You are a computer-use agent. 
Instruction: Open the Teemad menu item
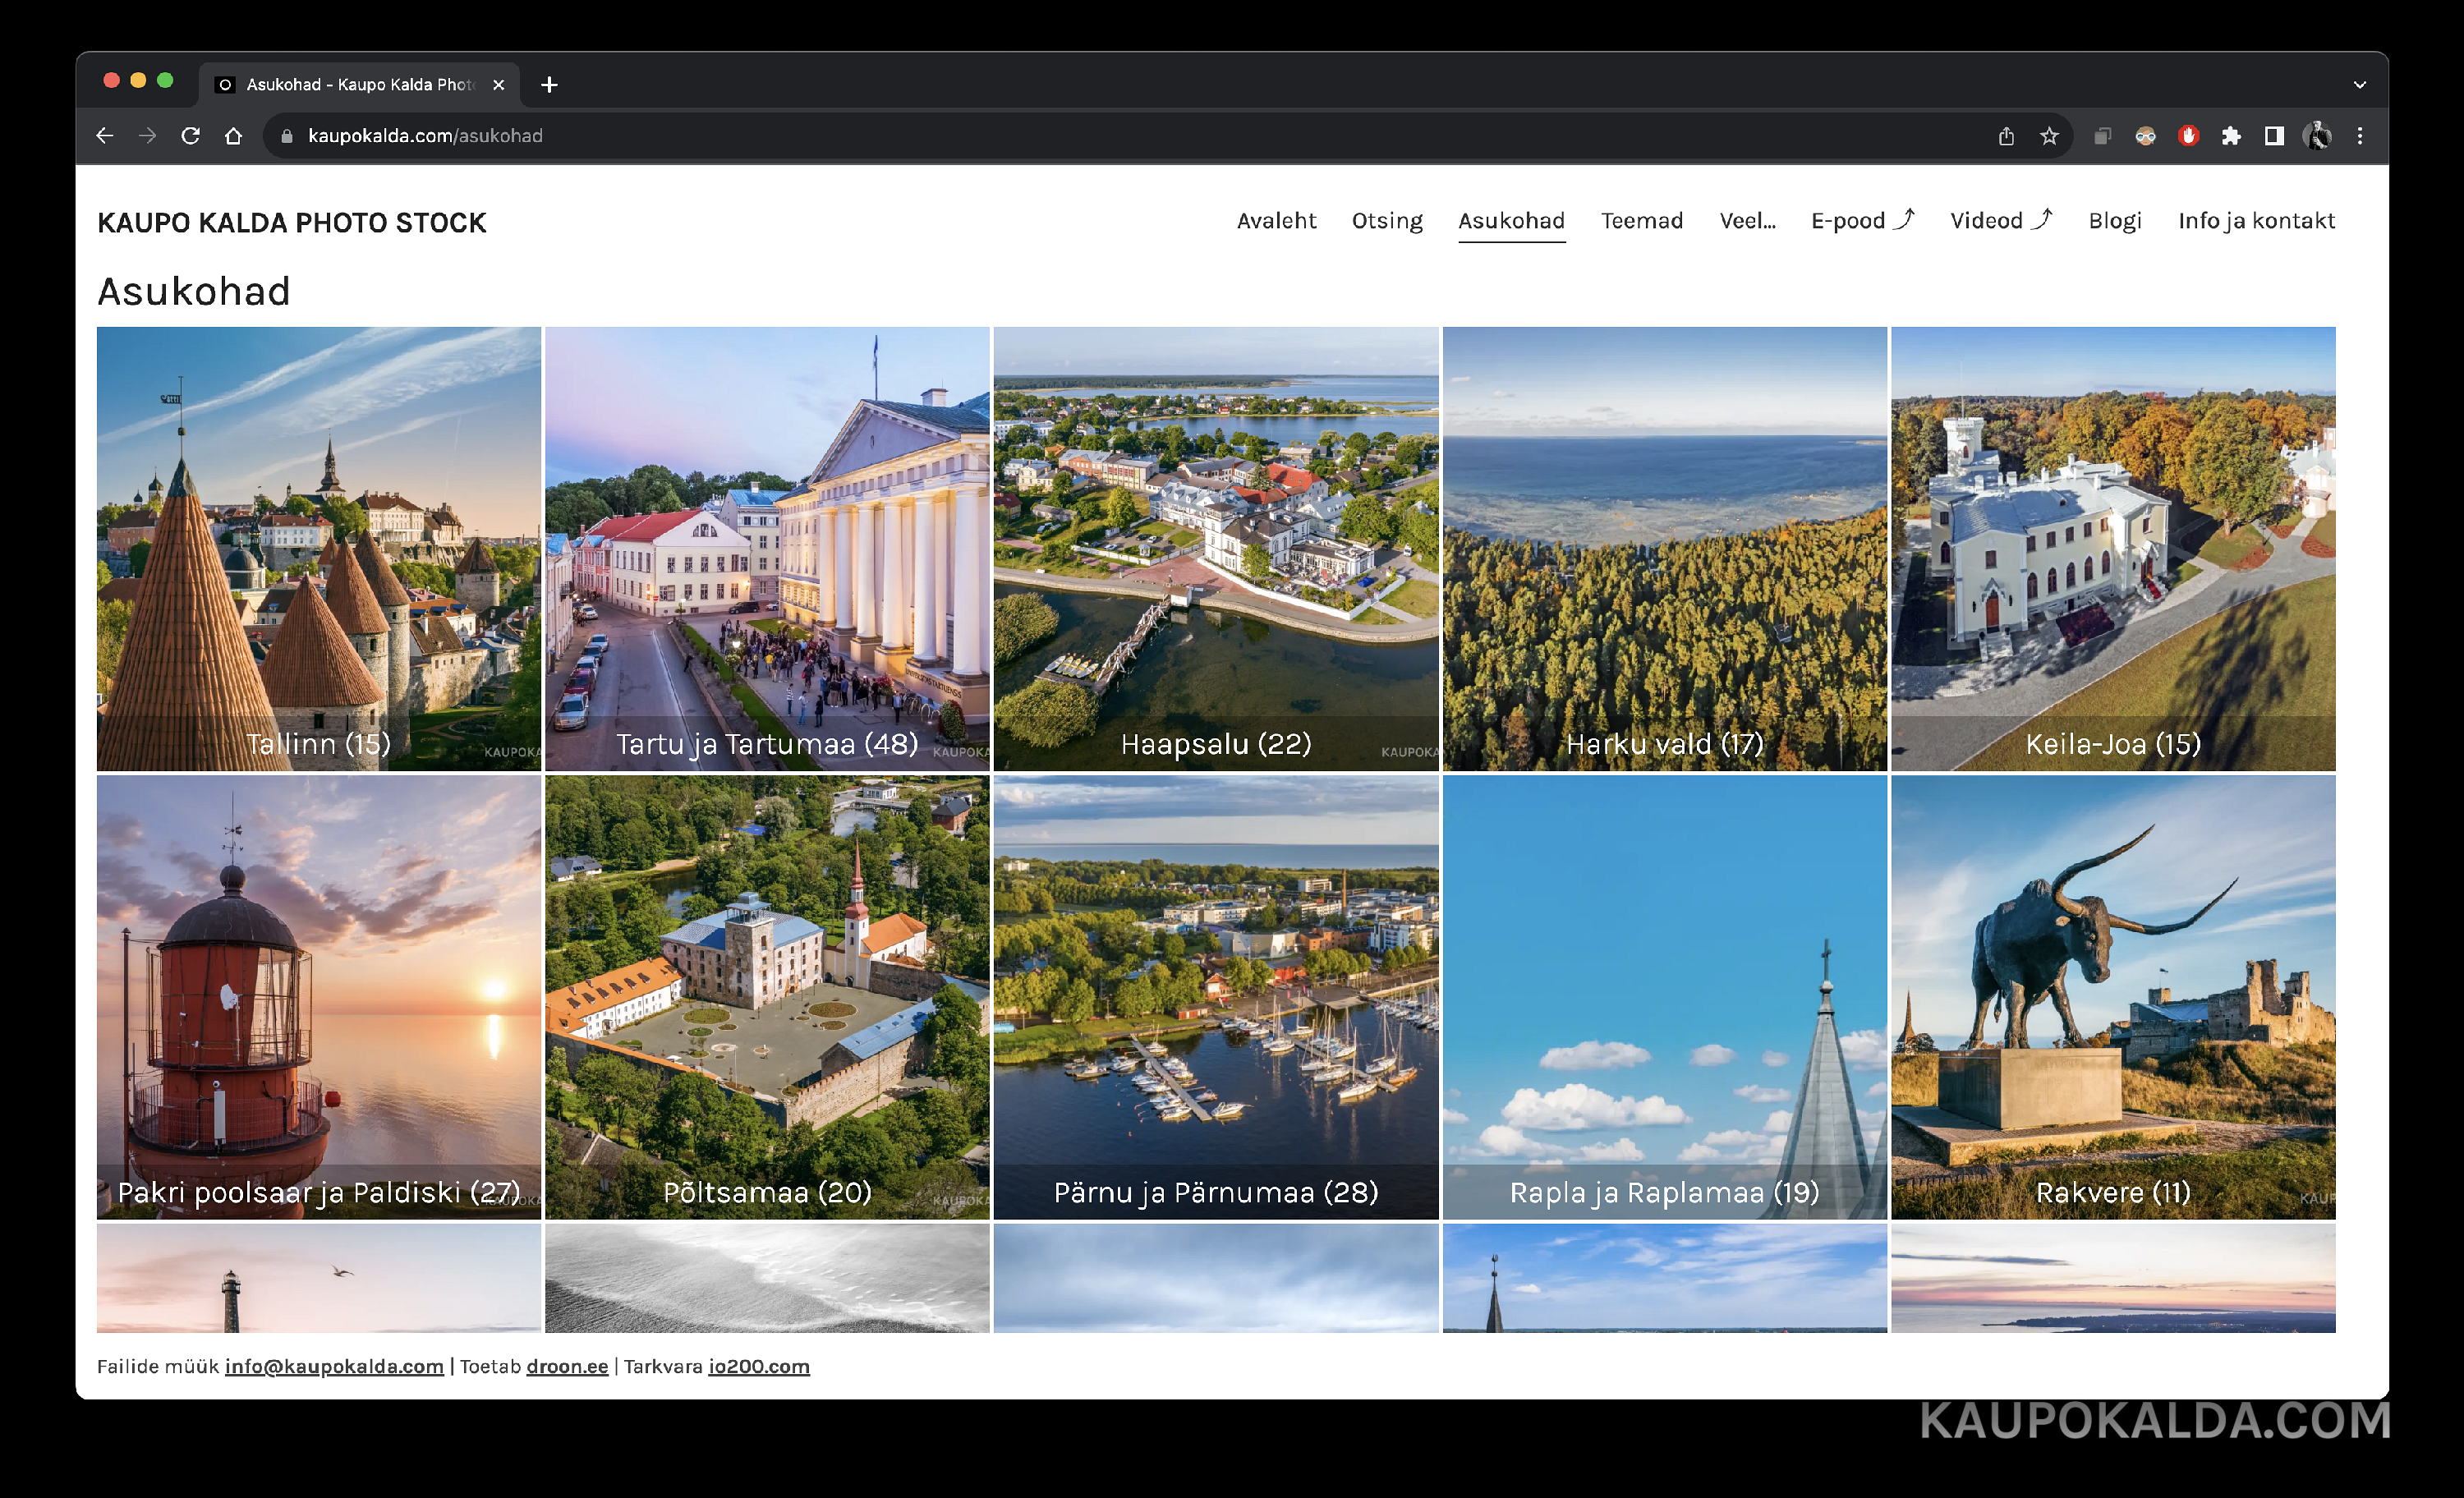pyautogui.click(x=1641, y=221)
